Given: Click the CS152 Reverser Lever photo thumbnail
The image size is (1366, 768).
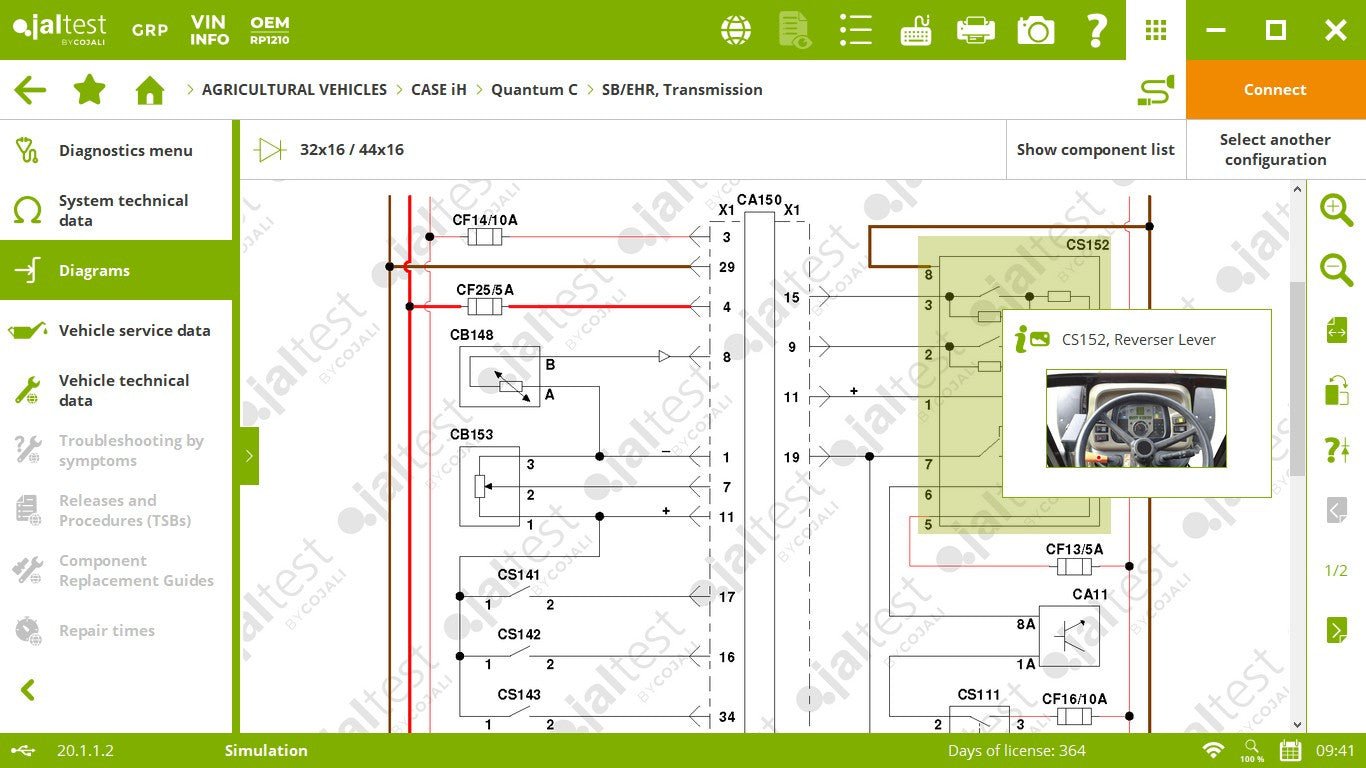Looking at the screenshot, I should tap(1135, 420).
